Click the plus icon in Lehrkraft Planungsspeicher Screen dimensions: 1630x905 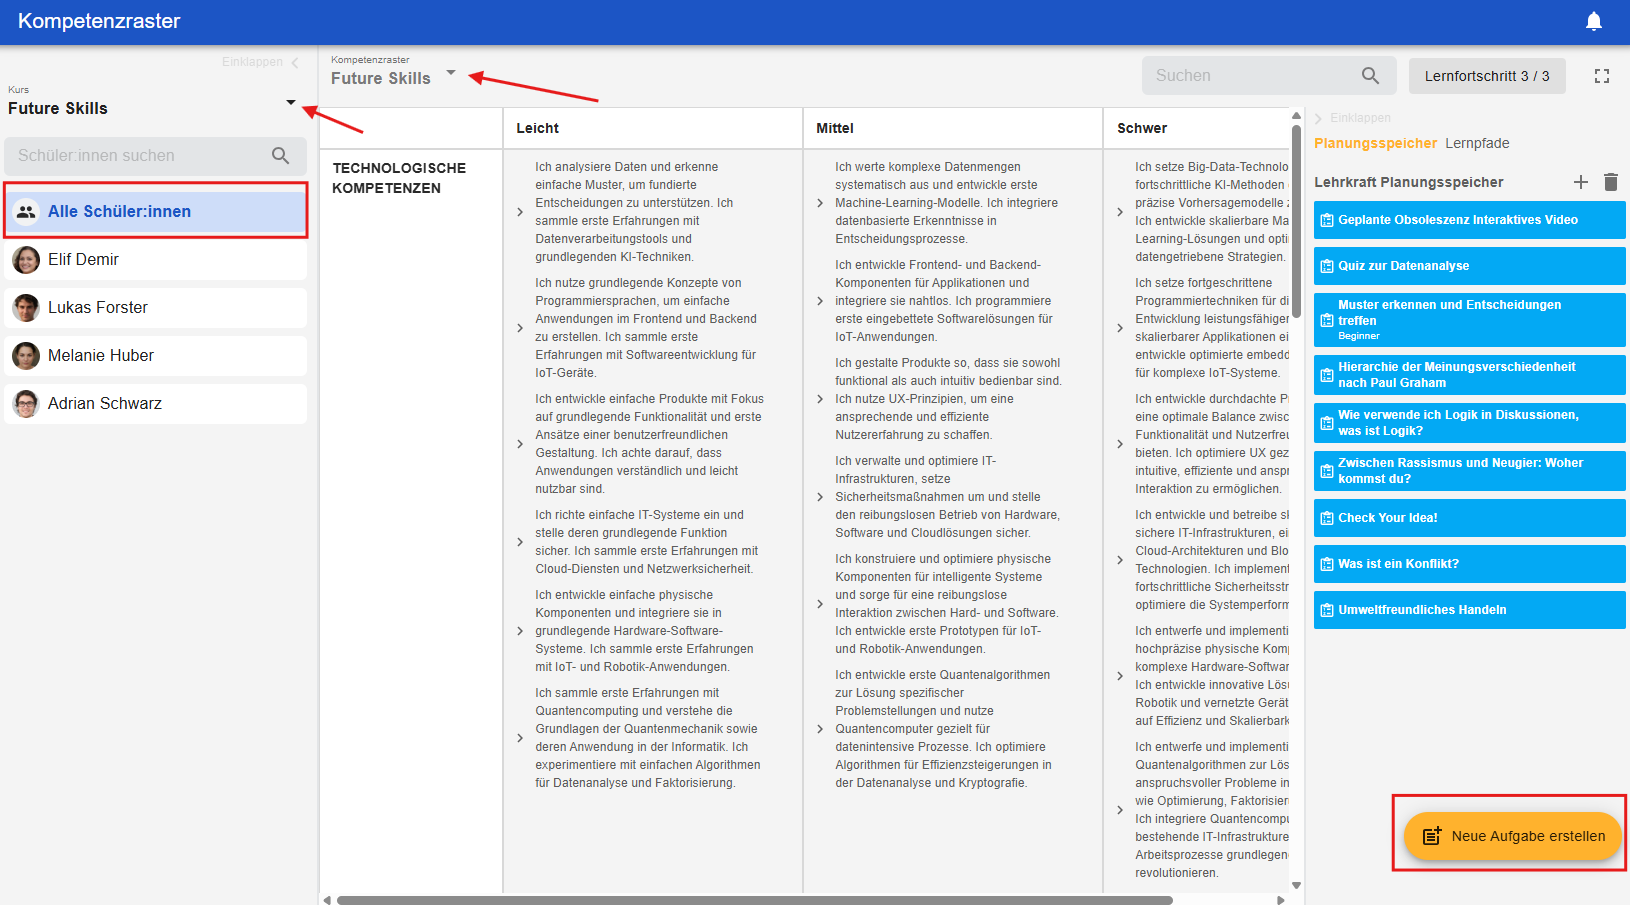tap(1580, 182)
